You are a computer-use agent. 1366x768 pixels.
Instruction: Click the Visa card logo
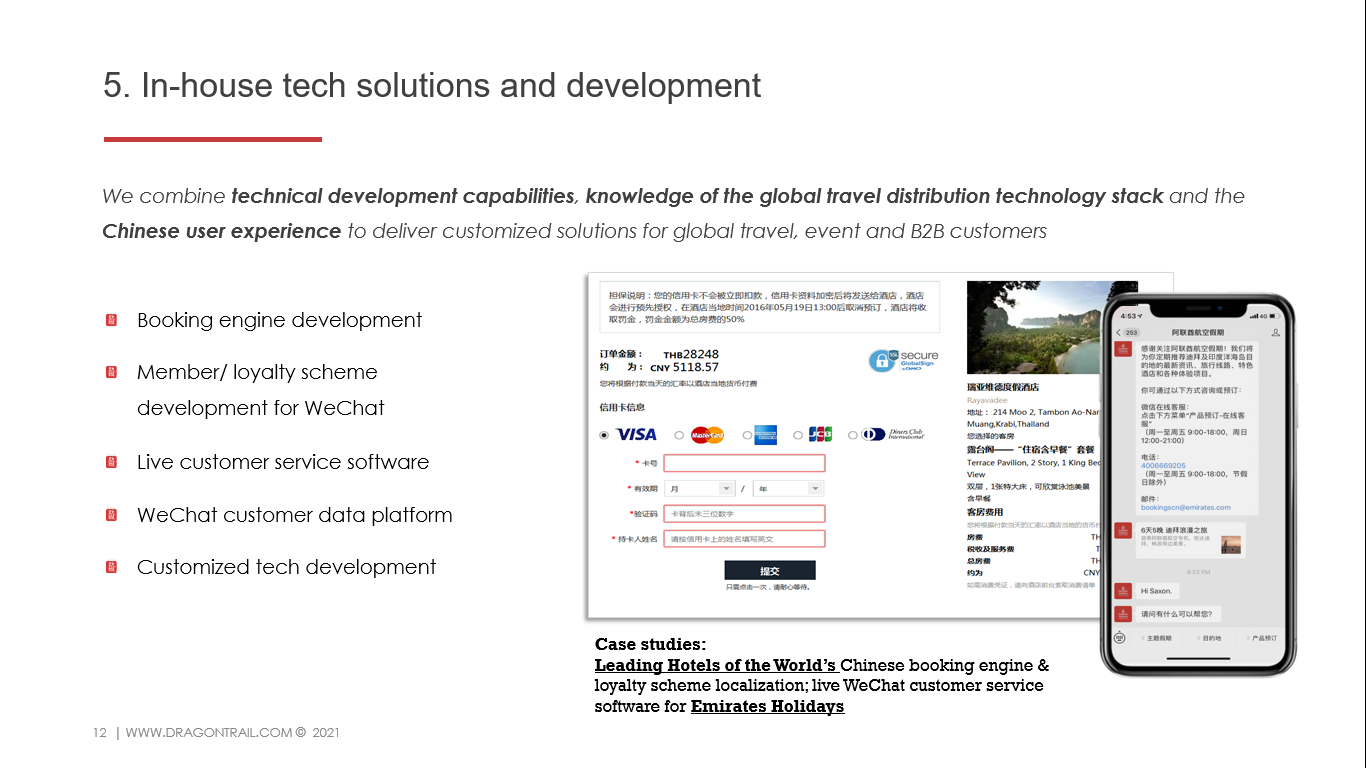[636, 435]
